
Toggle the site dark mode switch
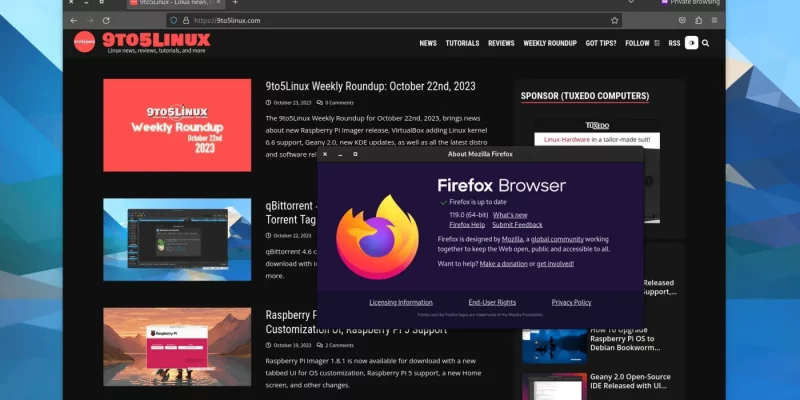click(x=691, y=43)
